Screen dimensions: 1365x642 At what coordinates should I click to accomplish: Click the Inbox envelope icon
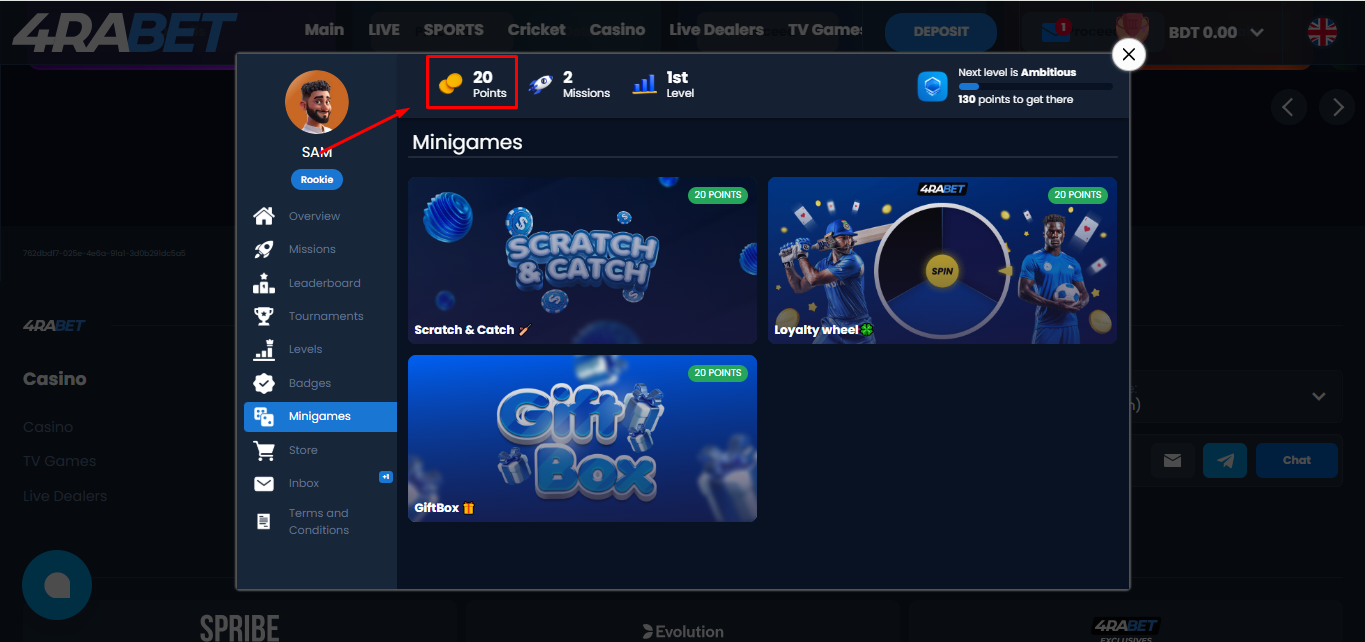[x=264, y=484]
